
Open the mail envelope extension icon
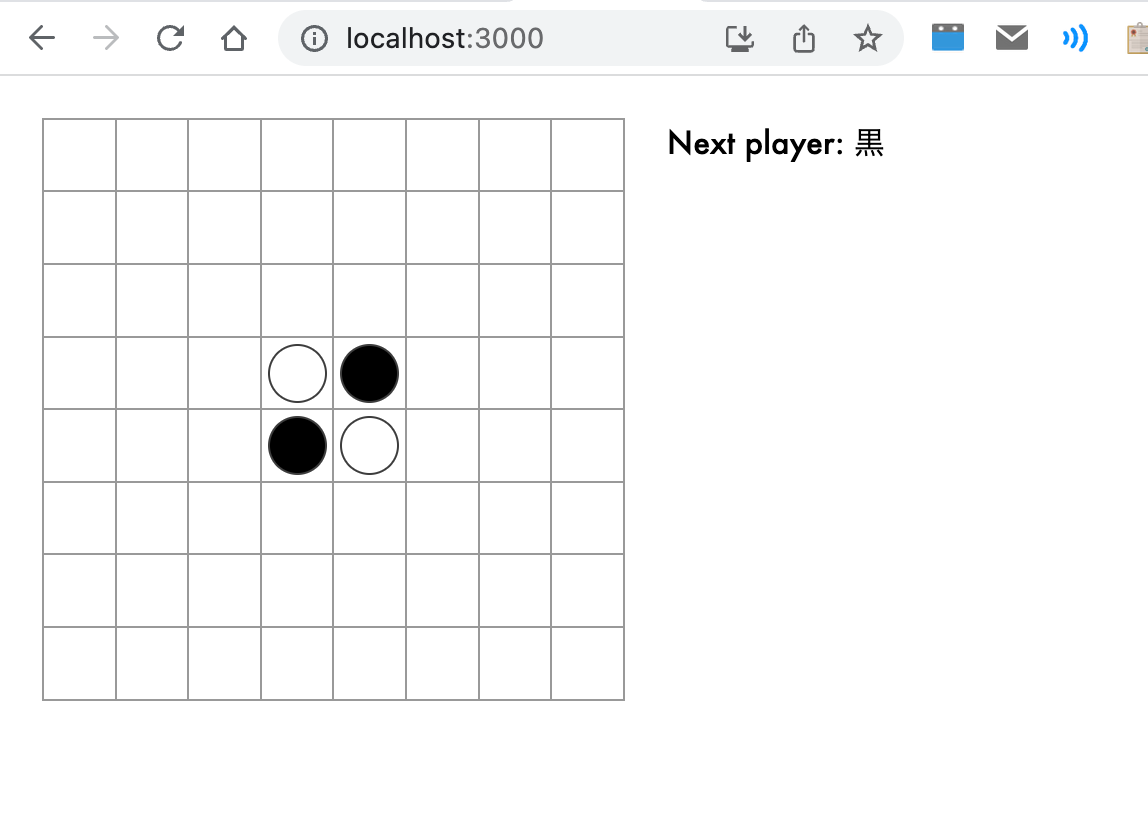[x=1011, y=37]
